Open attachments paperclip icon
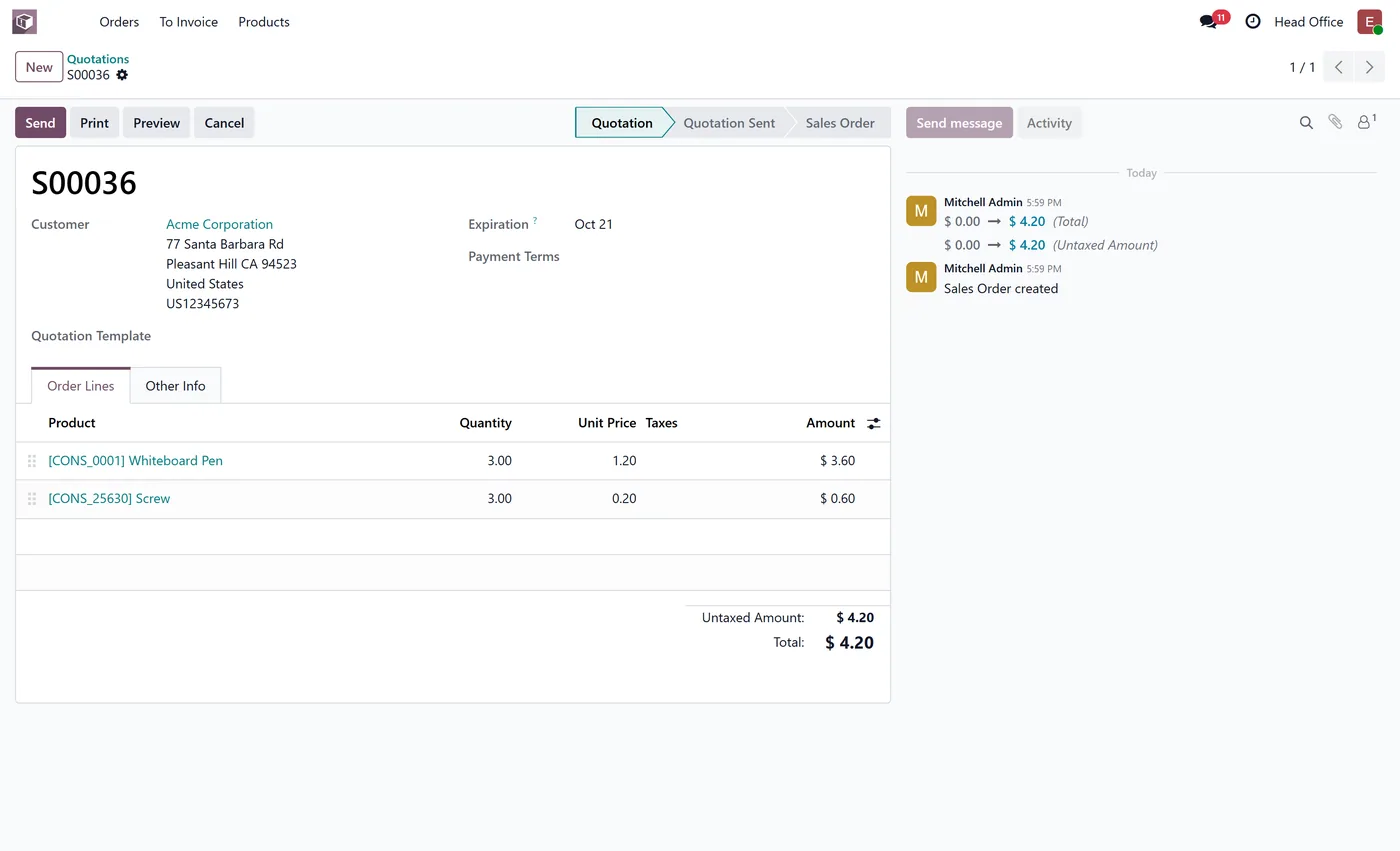Image resolution: width=1400 pixels, height=851 pixels. tap(1335, 122)
